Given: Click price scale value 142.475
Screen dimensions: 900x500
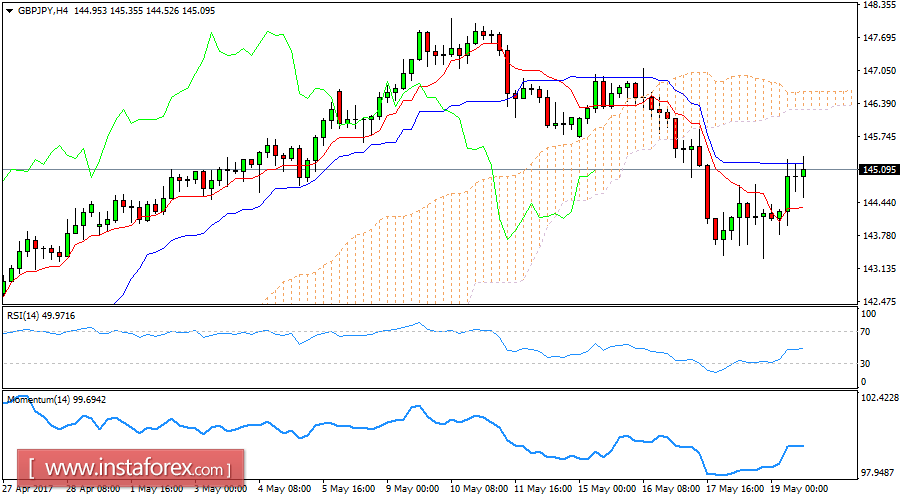Looking at the screenshot, I should point(879,301).
